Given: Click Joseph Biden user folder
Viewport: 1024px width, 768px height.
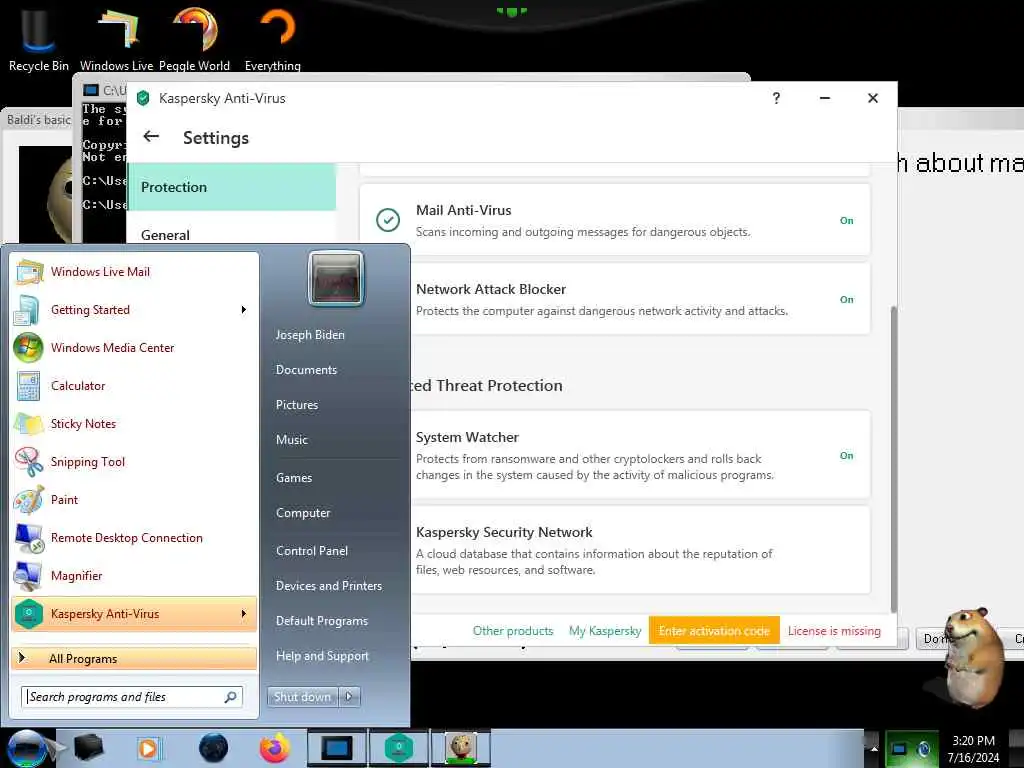Looking at the screenshot, I should coord(310,335).
